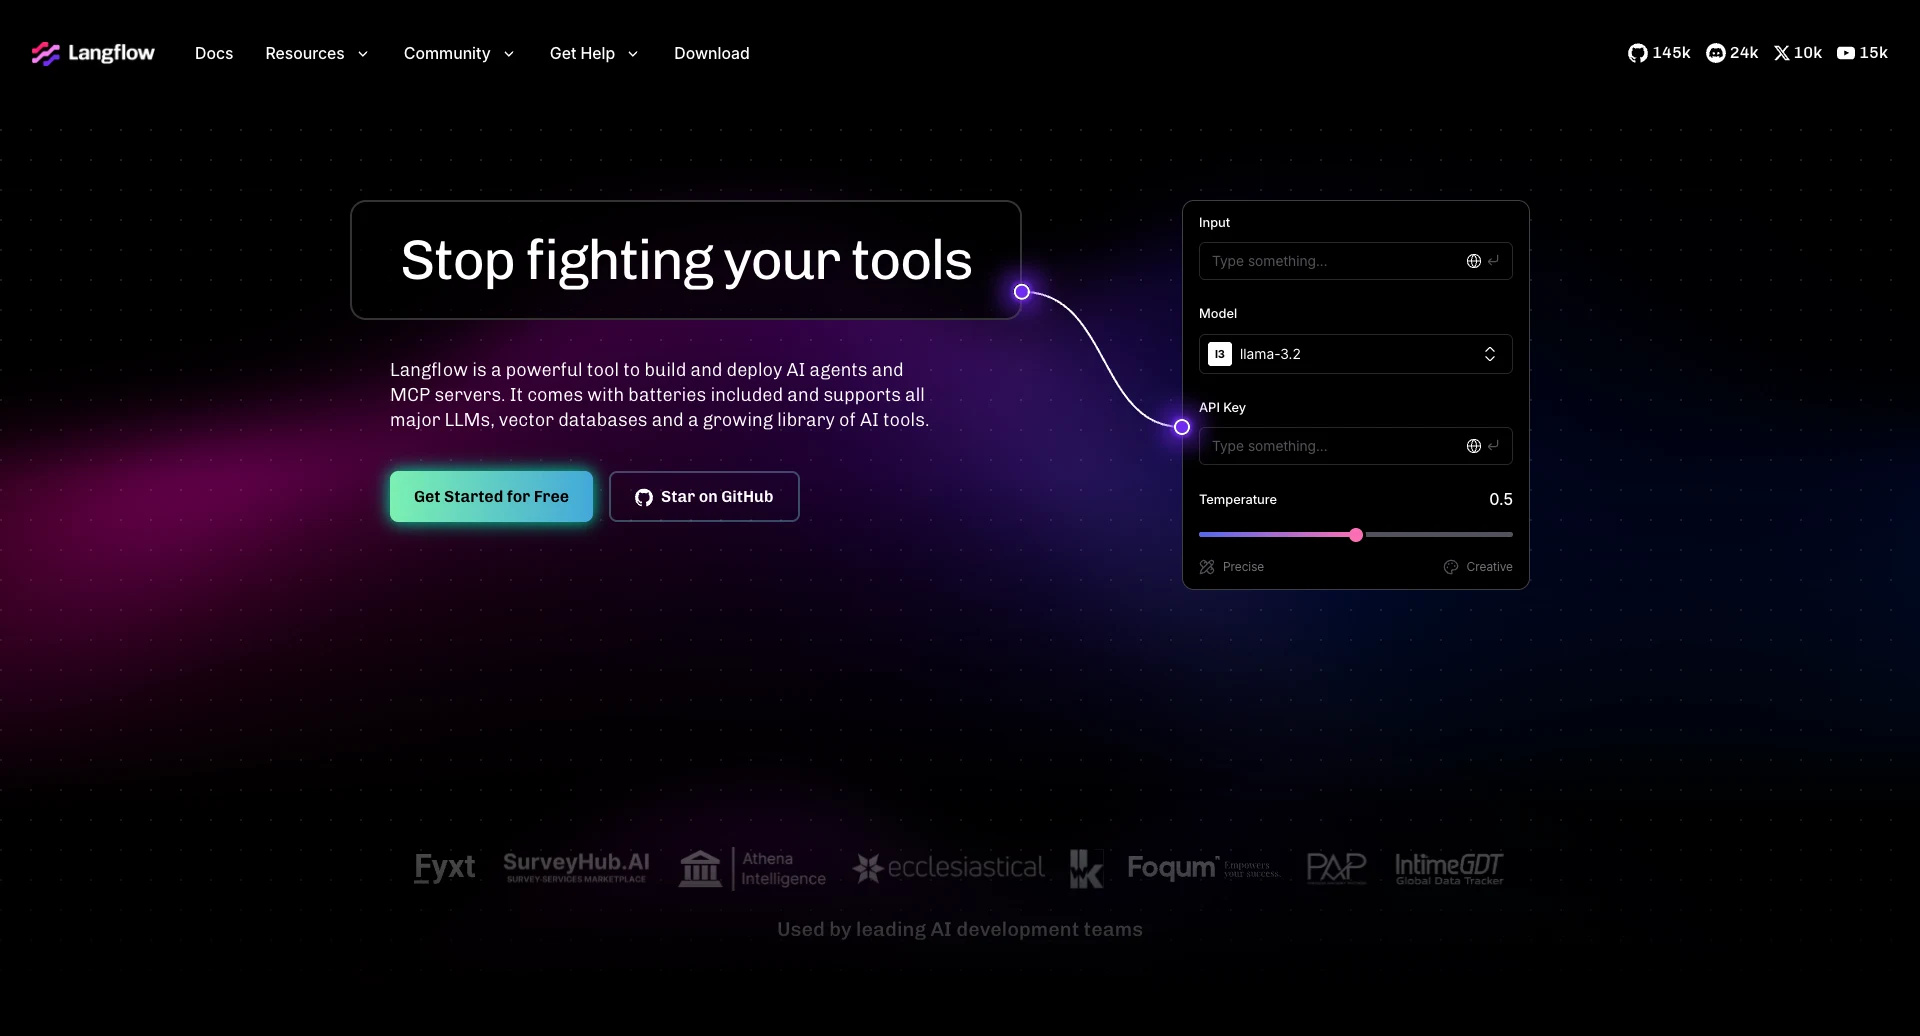Click the IntimeGDT logo
The image size is (1920, 1036).
(x=1449, y=868)
